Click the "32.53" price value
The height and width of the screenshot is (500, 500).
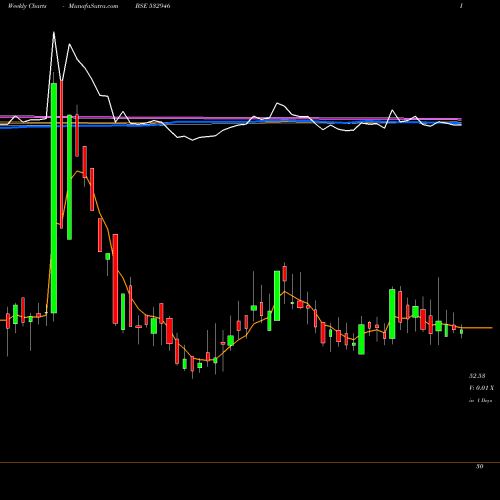[477, 376]
